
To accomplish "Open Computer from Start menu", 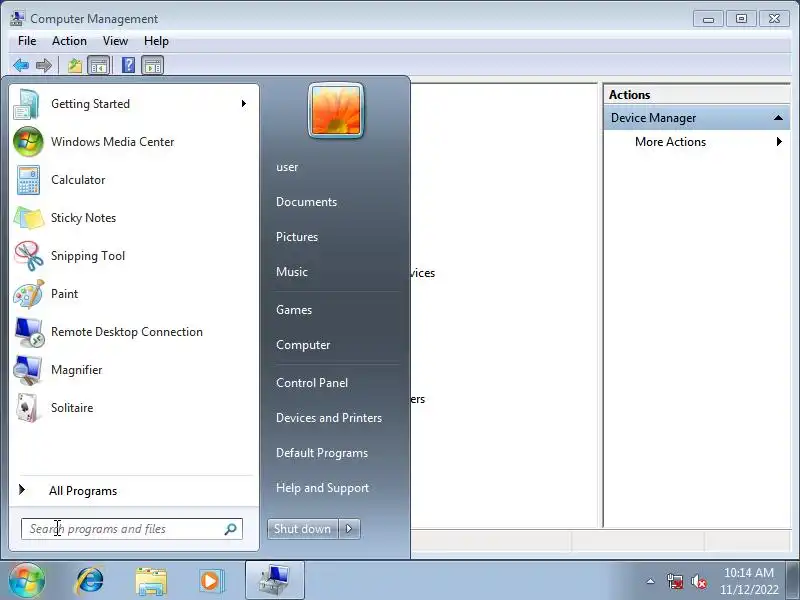I will (303, 345).
